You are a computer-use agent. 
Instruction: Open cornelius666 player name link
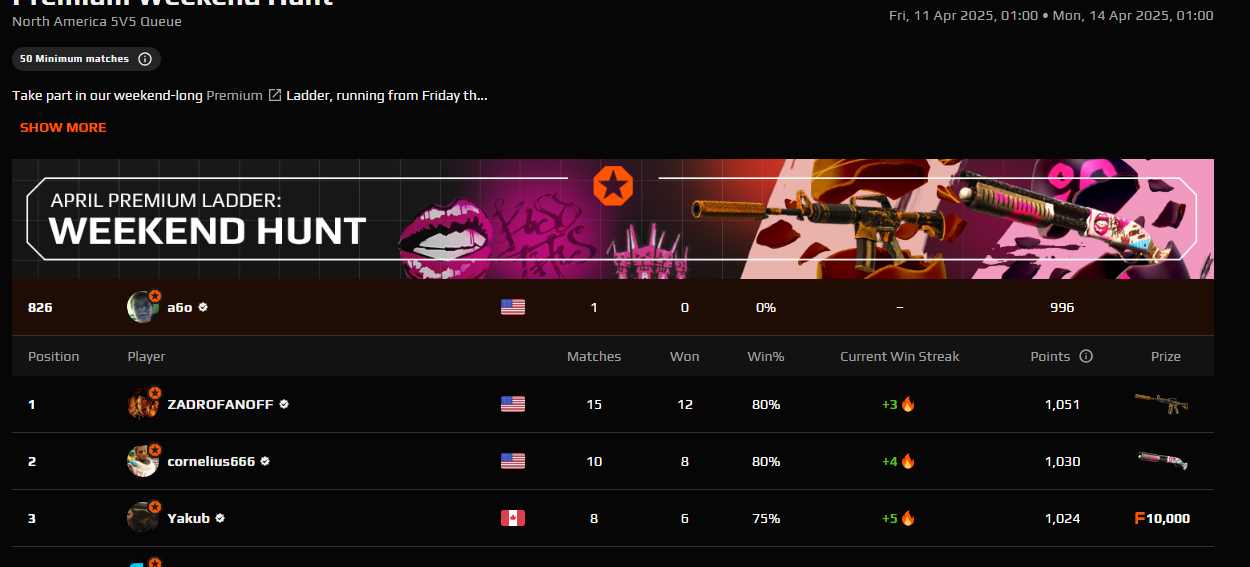(x=211, y=461)
